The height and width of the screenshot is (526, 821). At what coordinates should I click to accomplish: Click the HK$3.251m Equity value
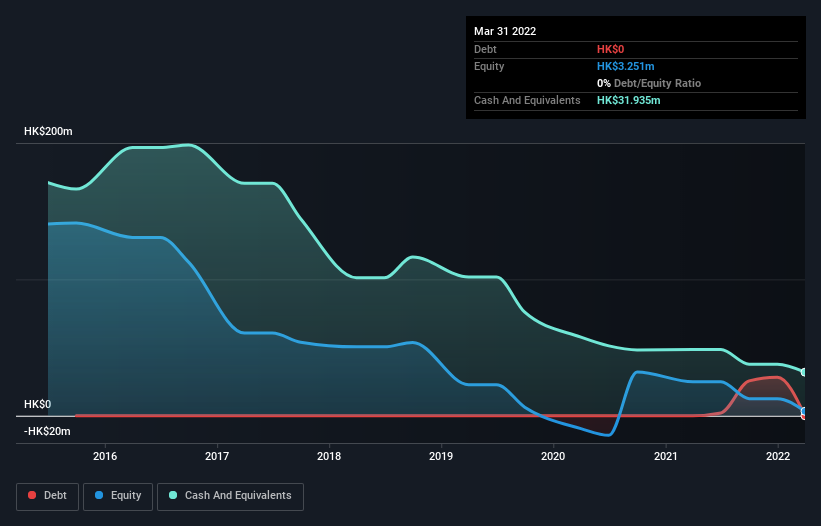tap(626, 66)
